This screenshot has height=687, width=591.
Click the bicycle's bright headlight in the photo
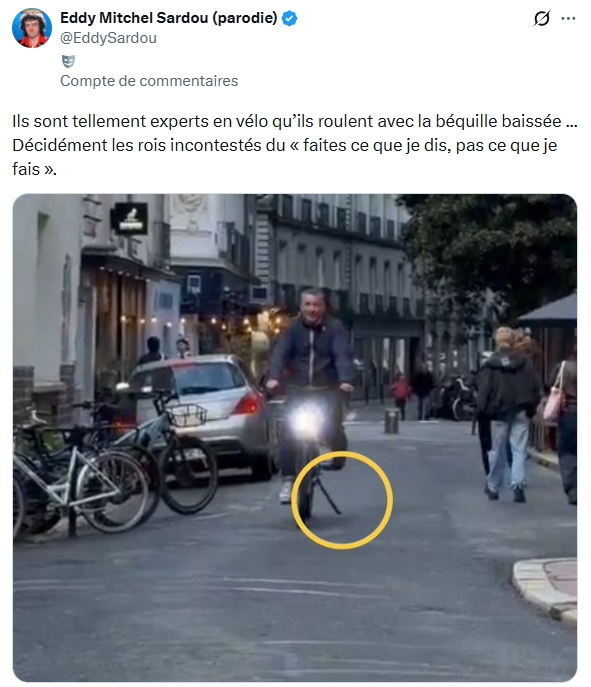click(308, 420)
